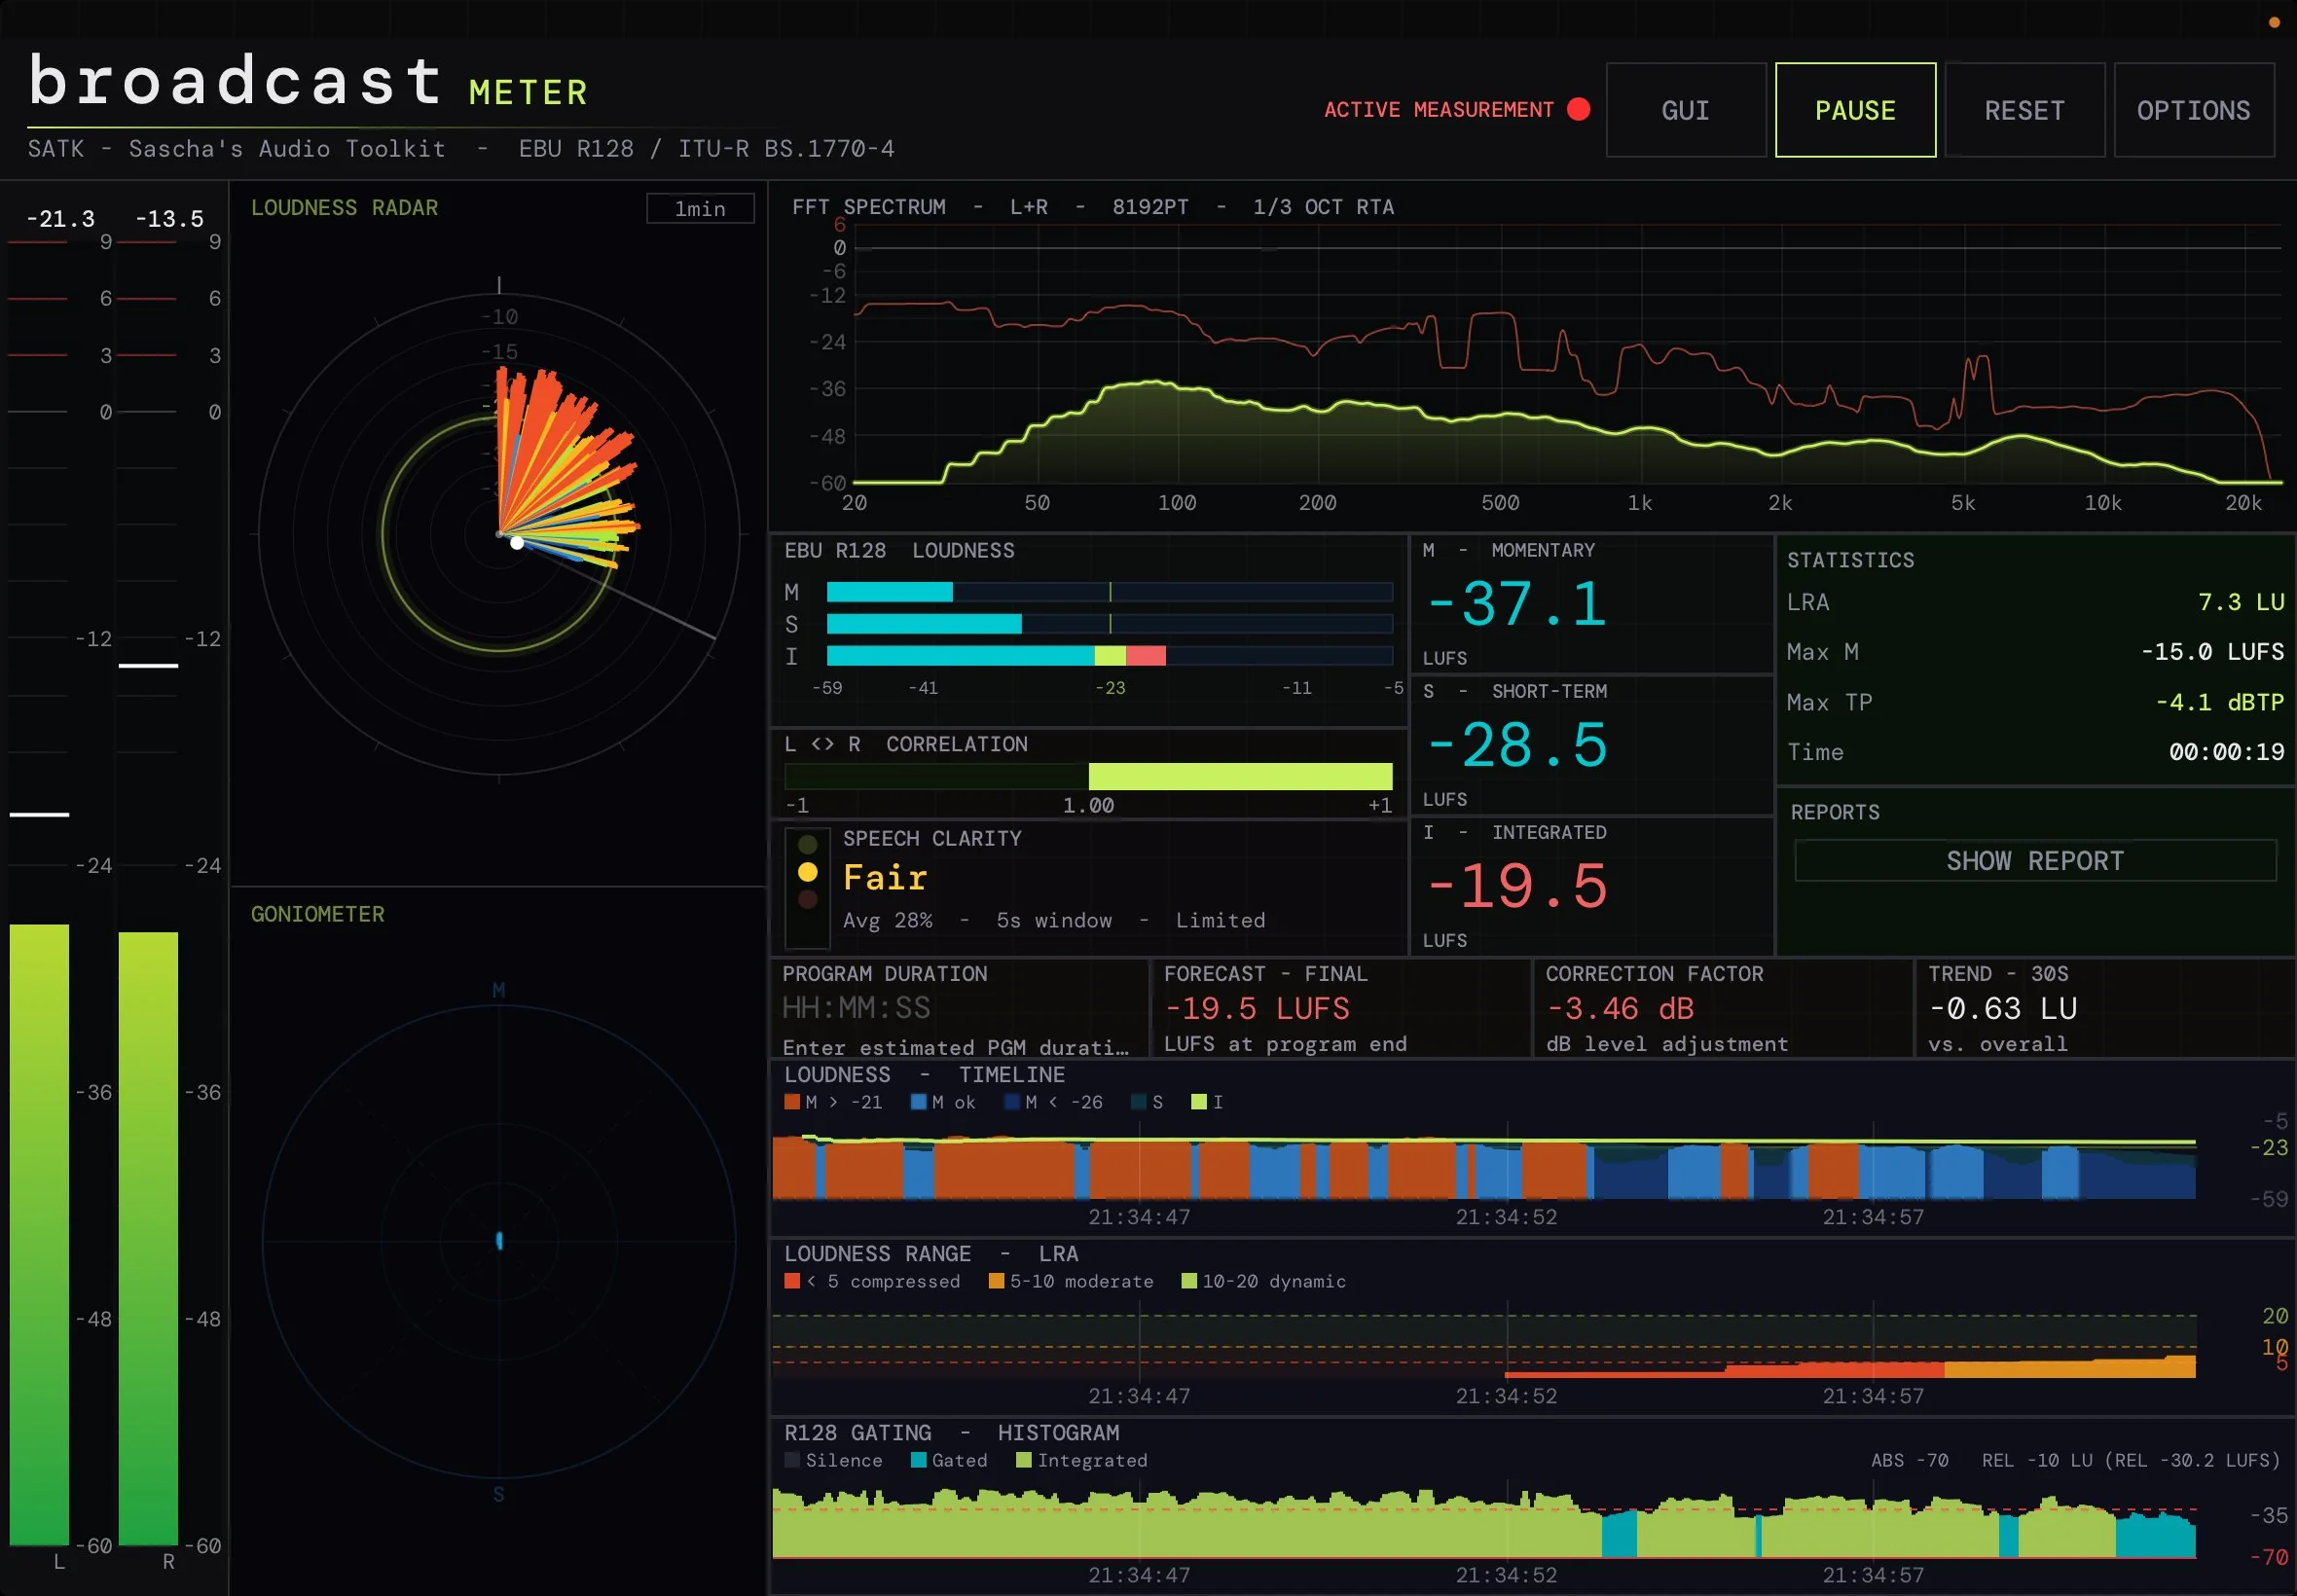Screen dimensions: 2297x1596
Task: Click the LRA '7.3 LU' statistic
Action: [2241, 602]
